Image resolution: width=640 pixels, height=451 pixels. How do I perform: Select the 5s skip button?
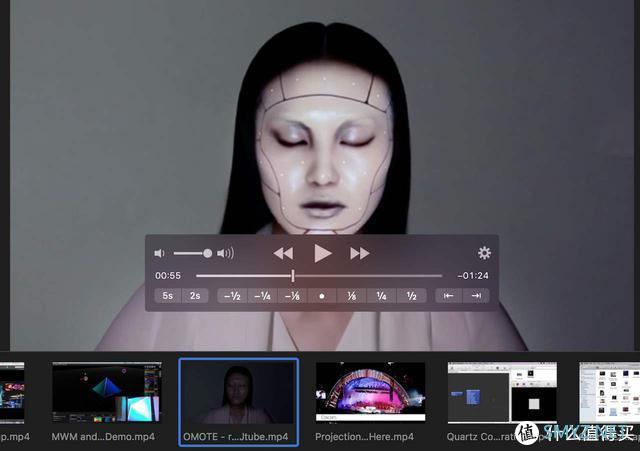[x=168, y=295]
